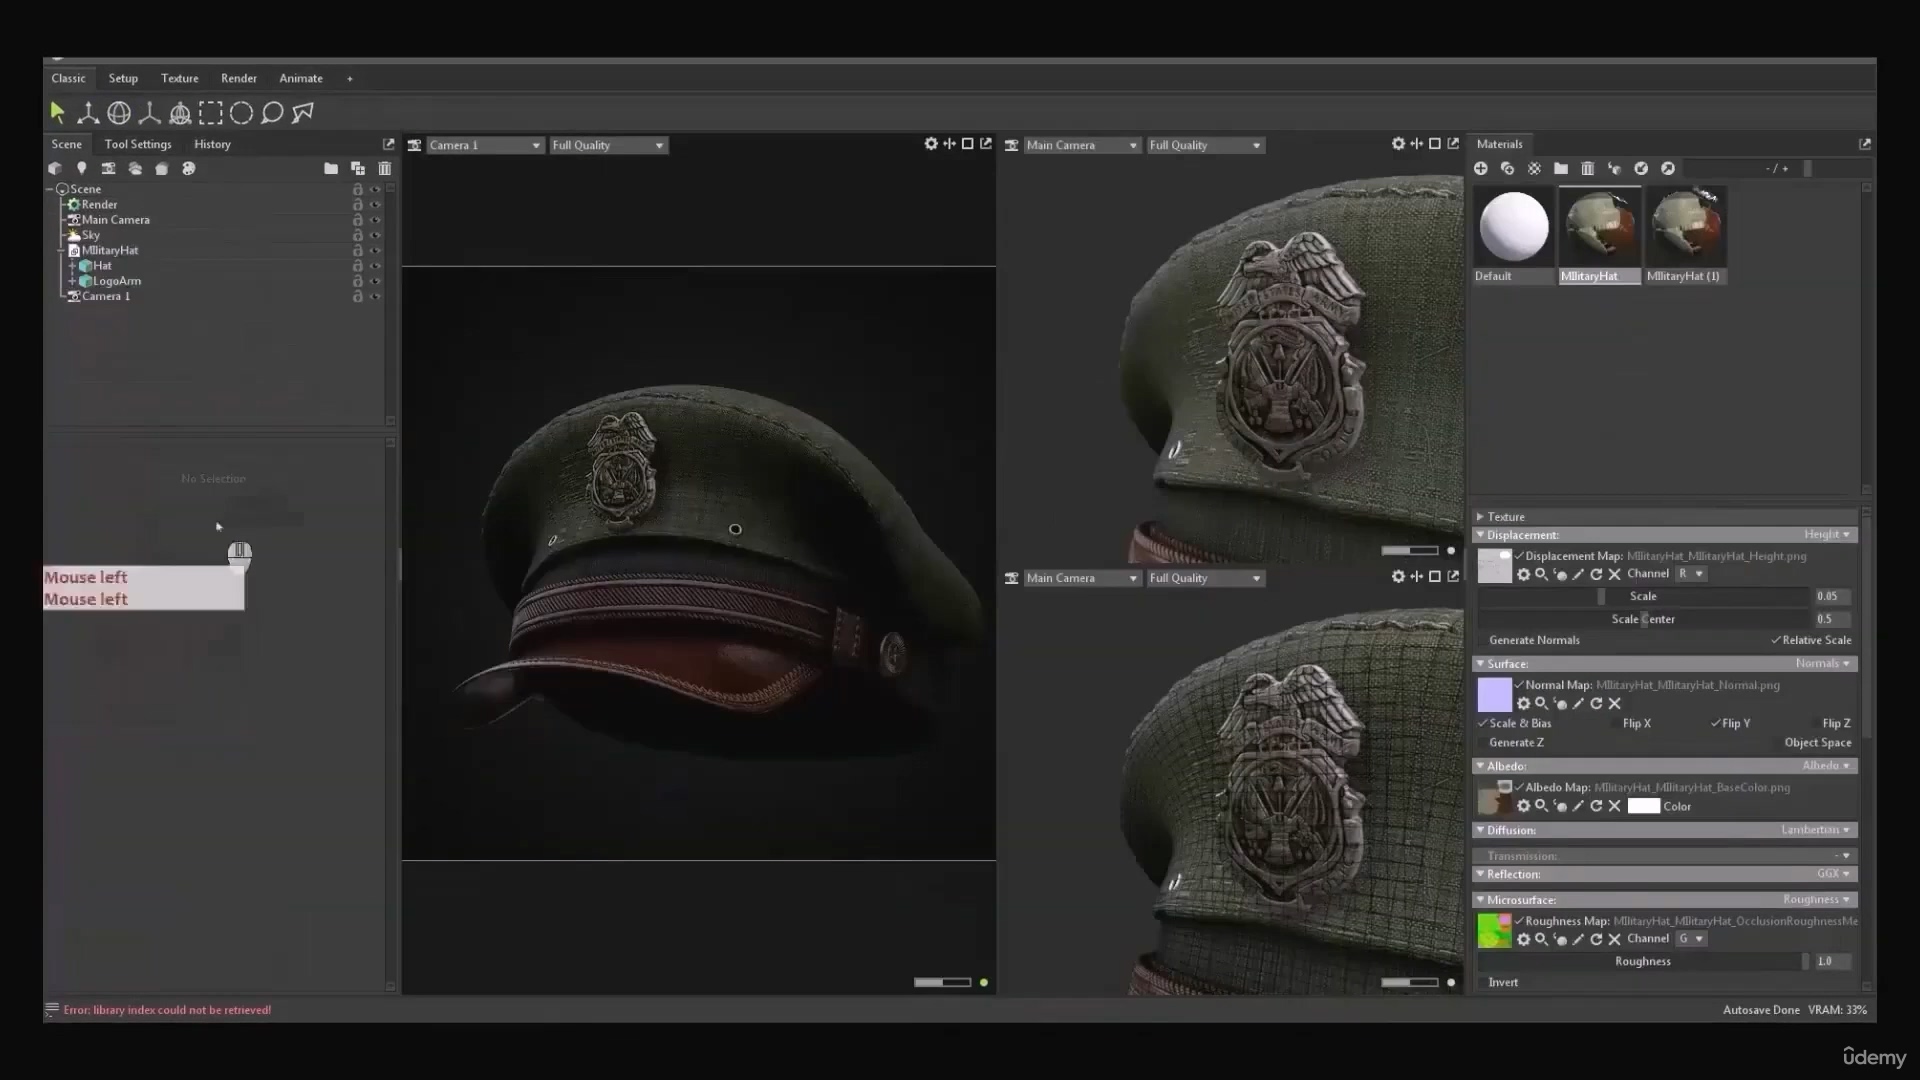
Task: Duplicate selected scene object
Action: click(x=358, y=168)
